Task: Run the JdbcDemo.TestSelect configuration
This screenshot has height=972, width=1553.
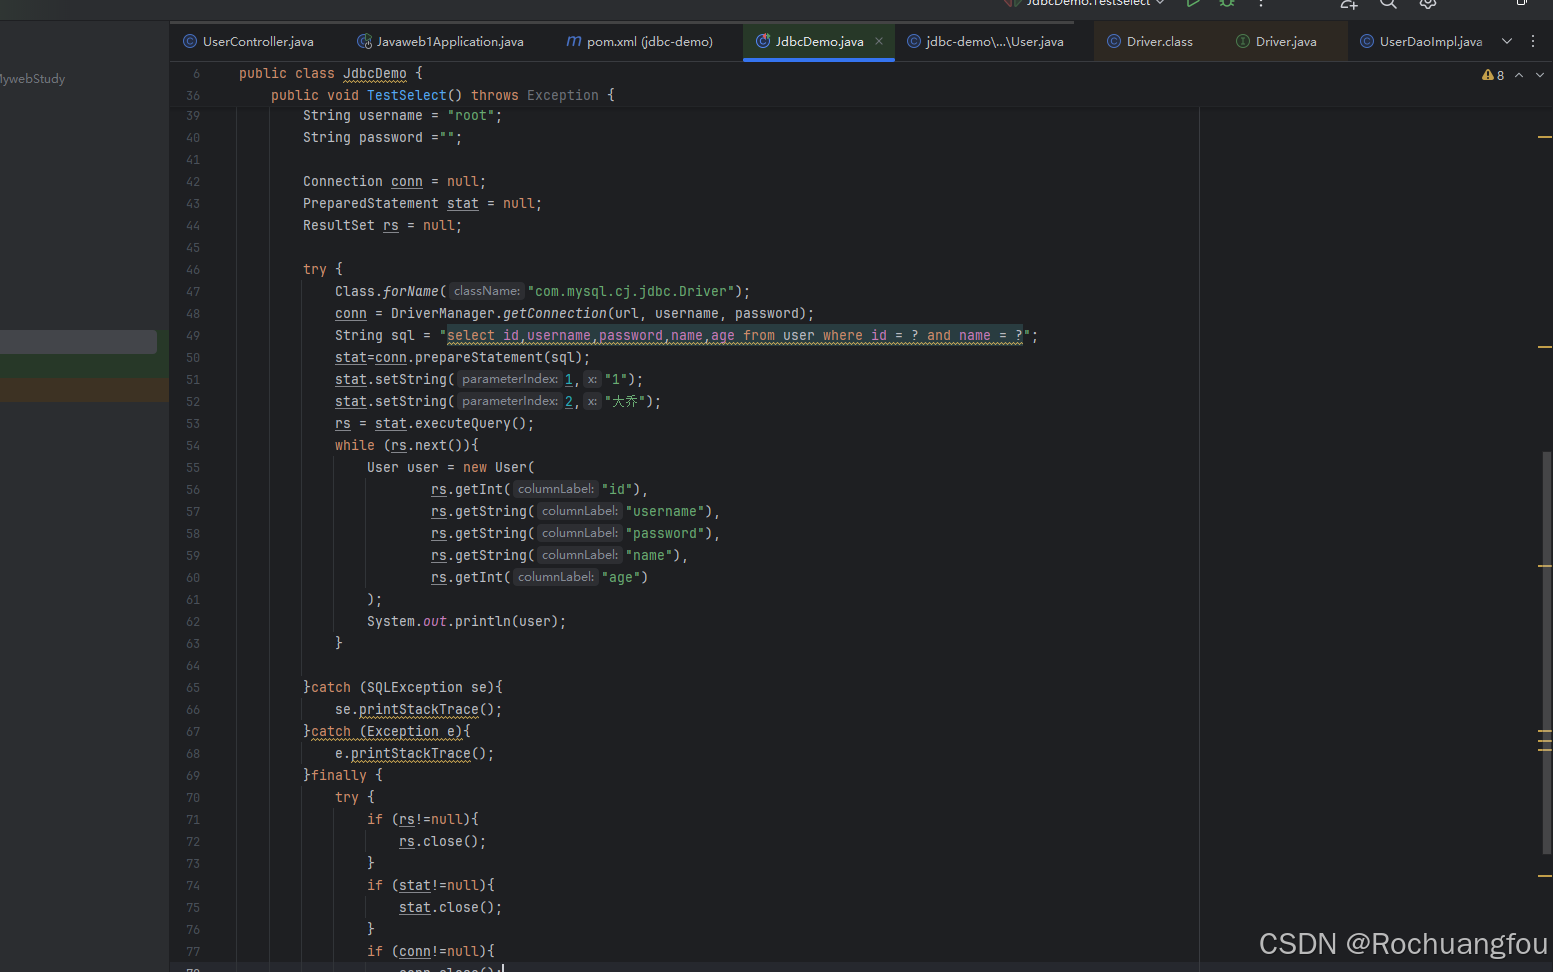Action: 1192,5
